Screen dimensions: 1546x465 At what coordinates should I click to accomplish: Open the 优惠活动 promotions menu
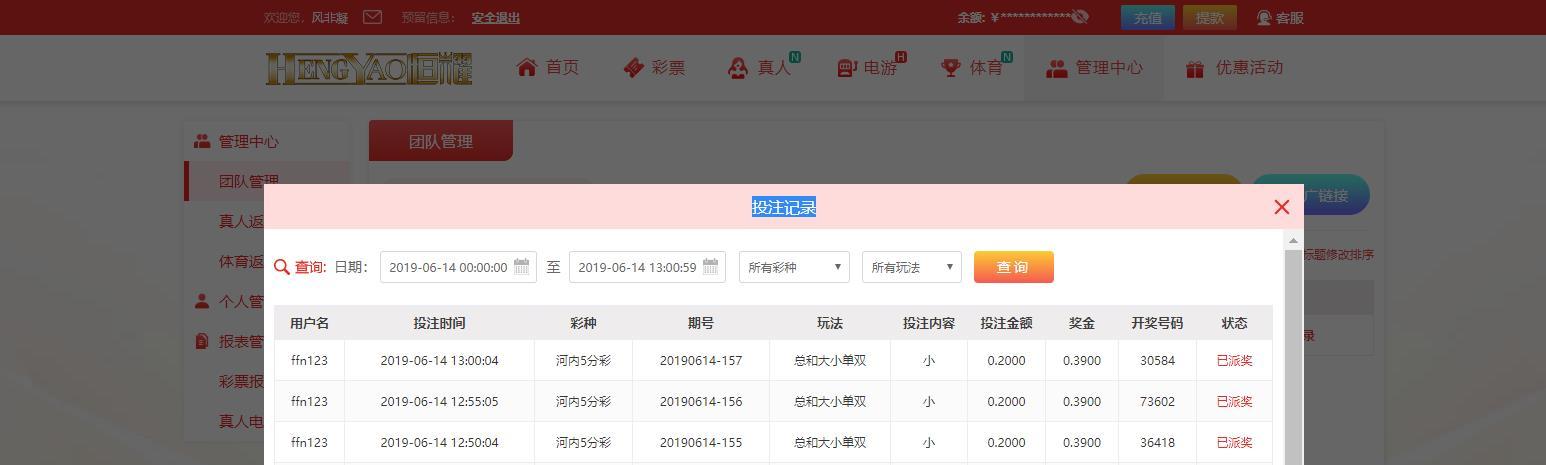pyautogui.click(x=1234, y=68)
